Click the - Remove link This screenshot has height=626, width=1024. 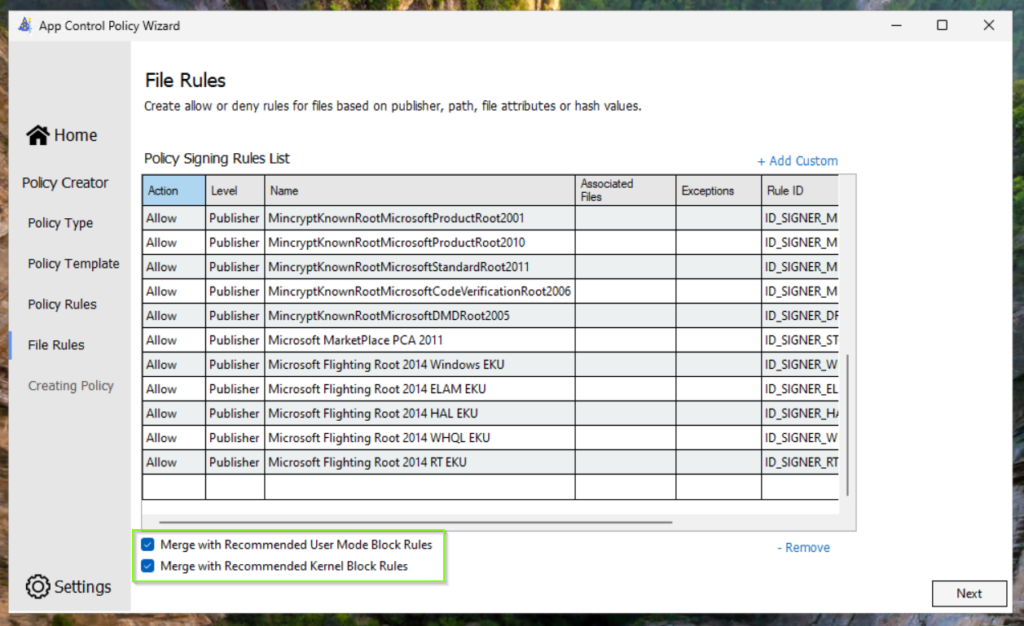point(803,548)
